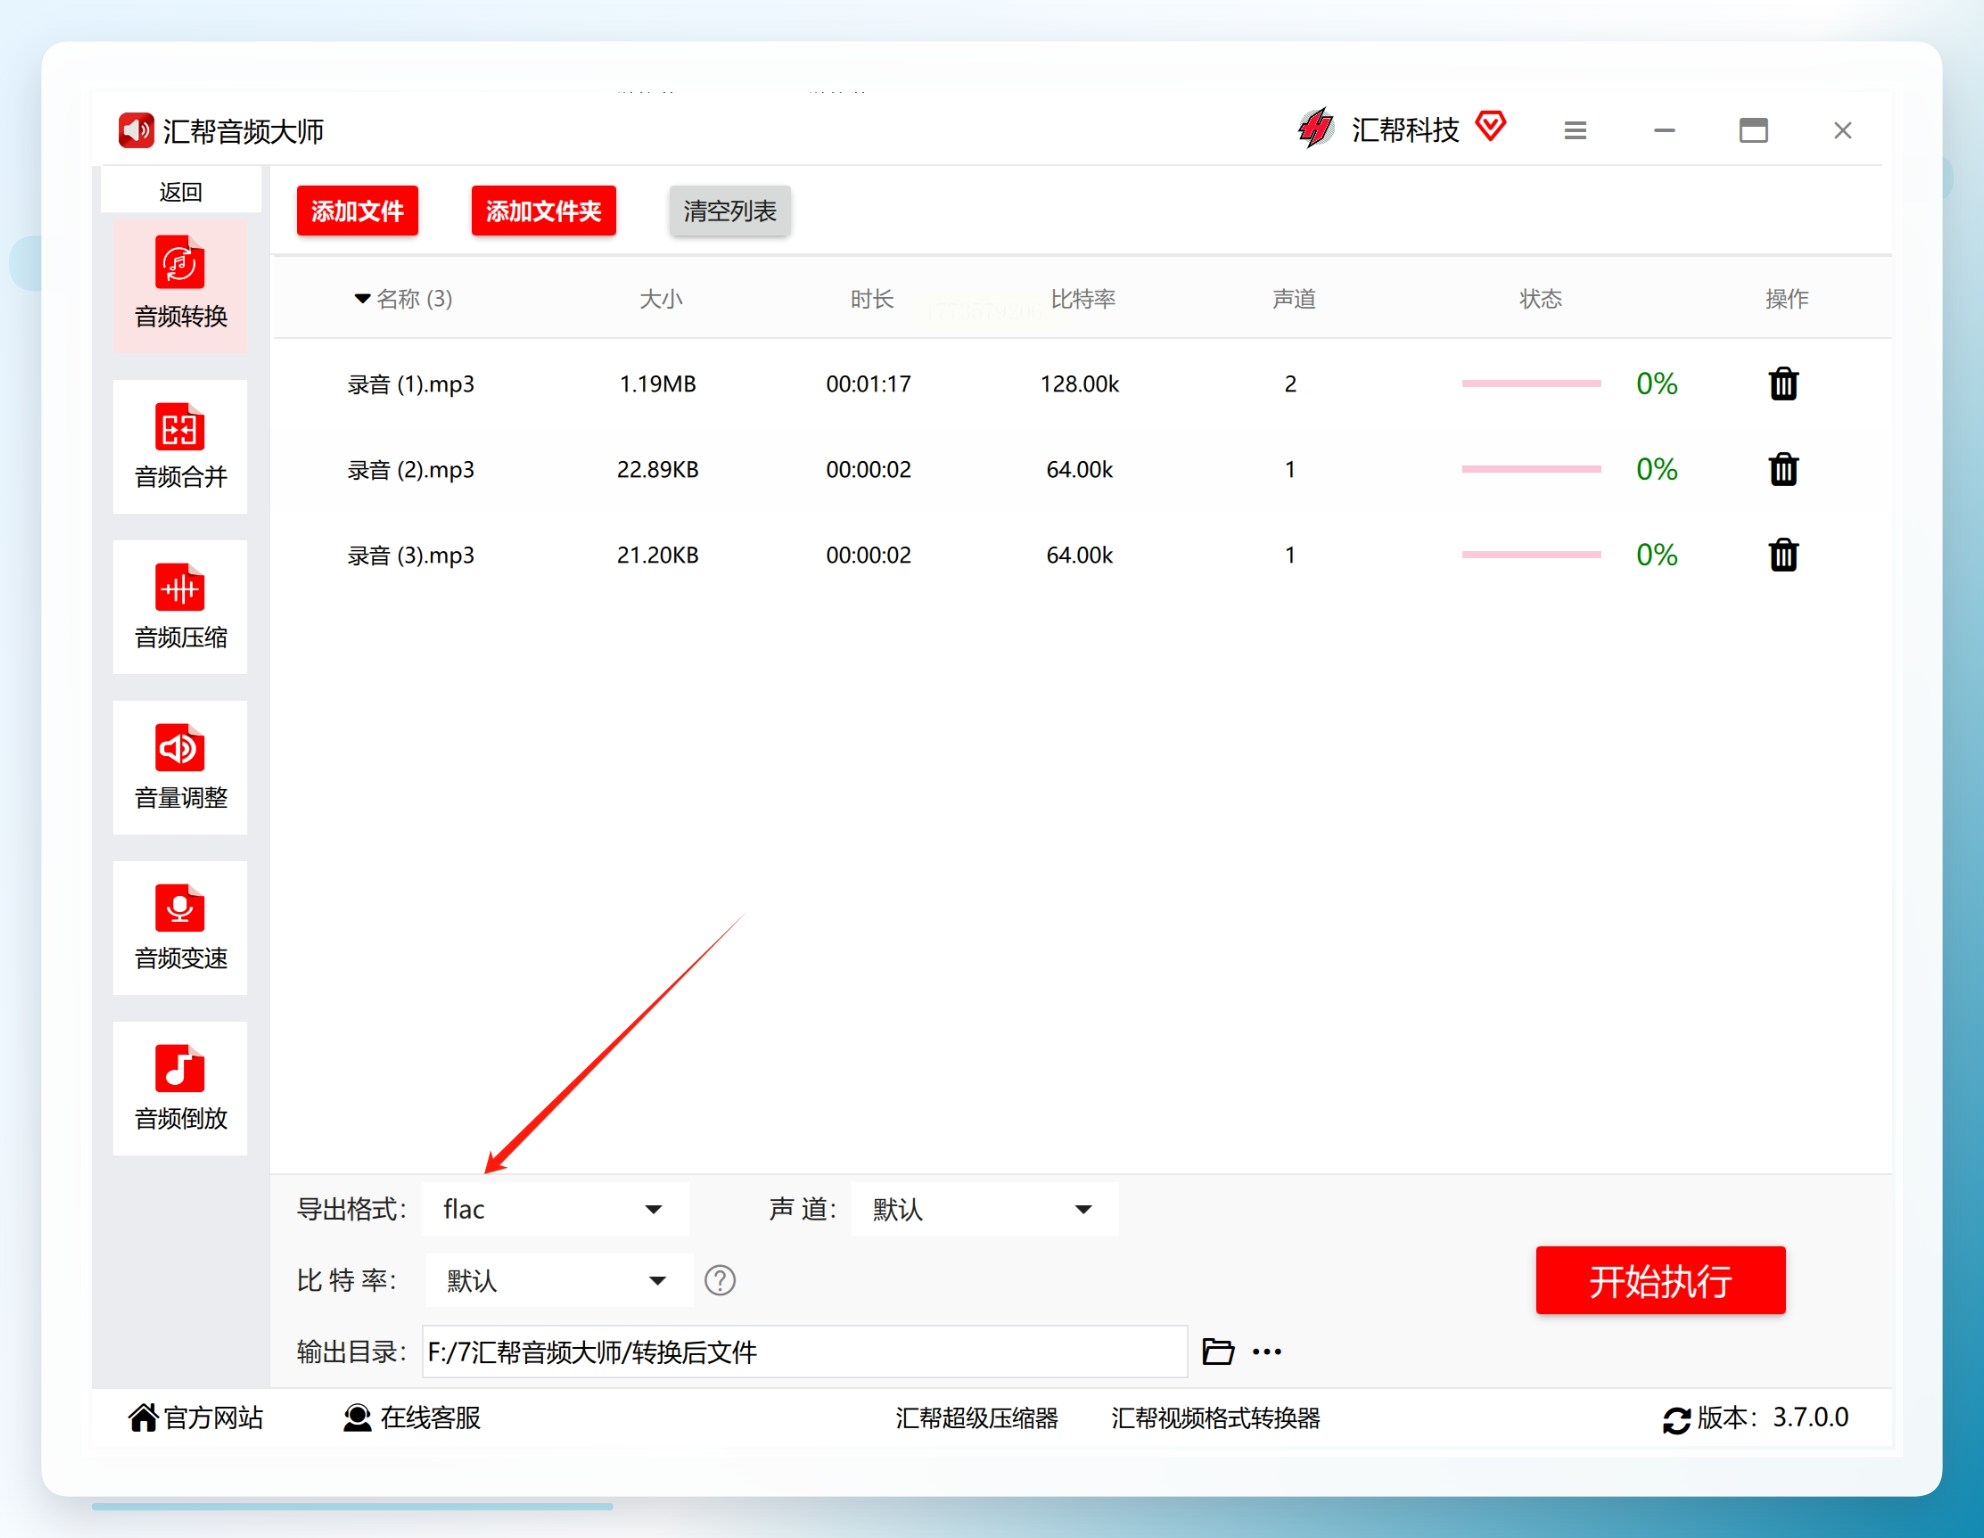Open the 导出格式 flac dropdown
The height and width of the screenshot is (1538, 1984).
(x=556, y=1209)
